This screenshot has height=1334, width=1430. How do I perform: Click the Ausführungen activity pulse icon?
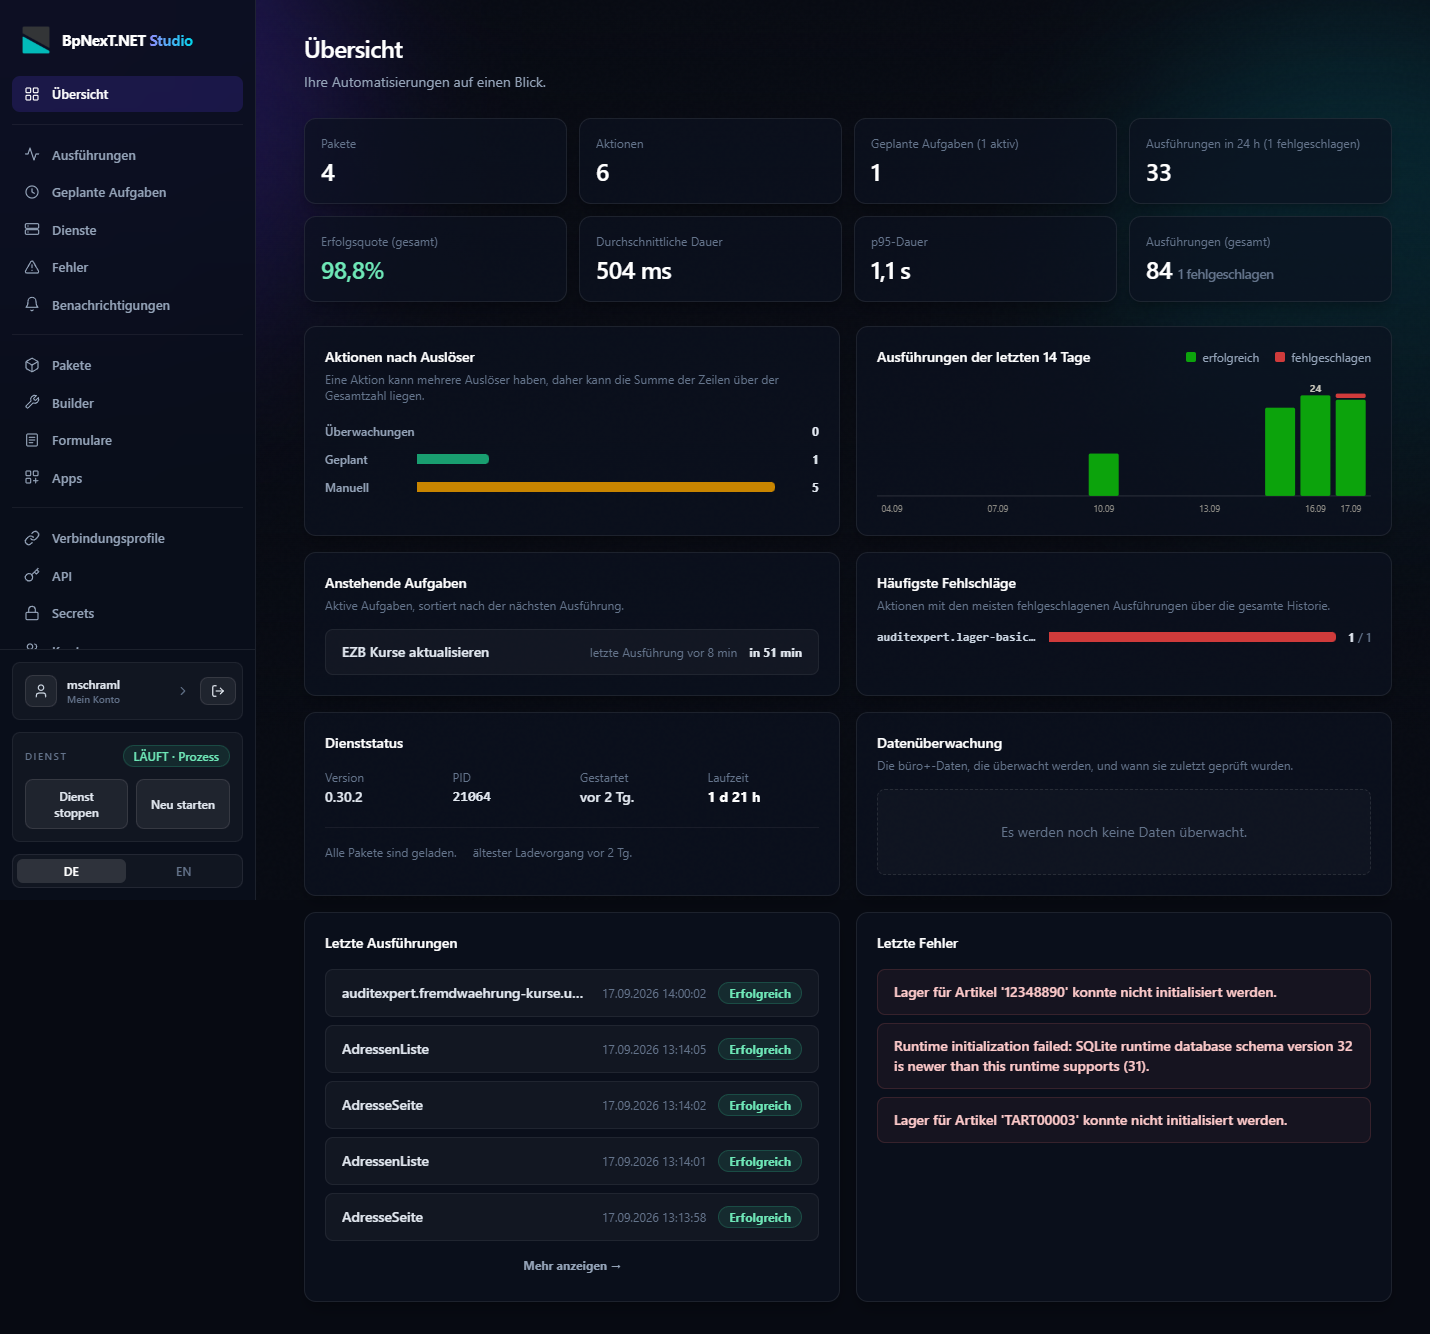32,155
